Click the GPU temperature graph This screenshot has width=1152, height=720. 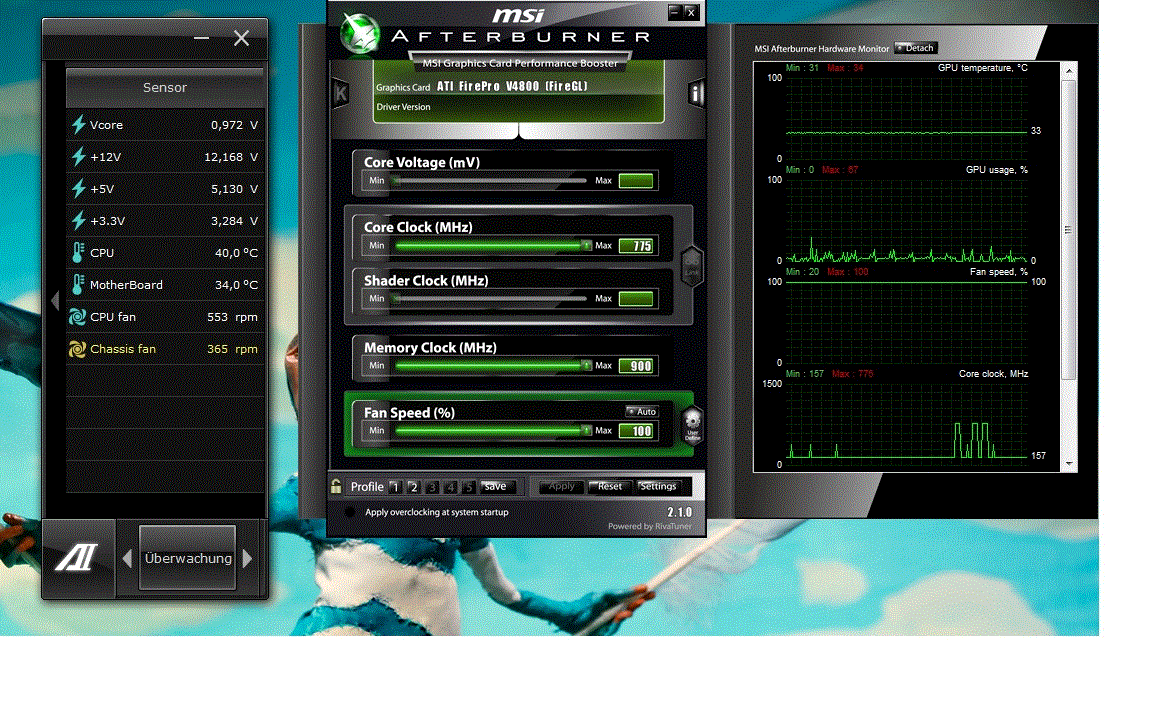pyautogui.click(x=906, y=118)
